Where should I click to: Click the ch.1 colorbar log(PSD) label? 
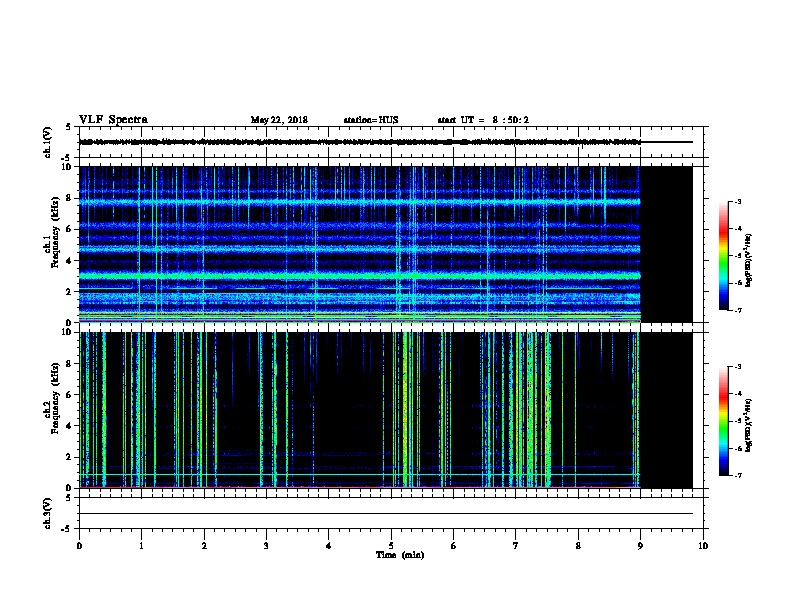click(748, 261)
